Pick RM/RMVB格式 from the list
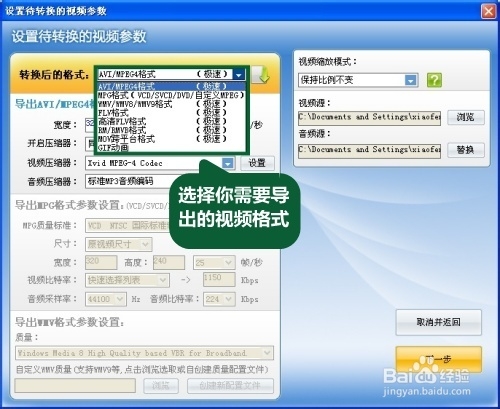The width and height of the screenshot is (500, 409). point(171,130)
